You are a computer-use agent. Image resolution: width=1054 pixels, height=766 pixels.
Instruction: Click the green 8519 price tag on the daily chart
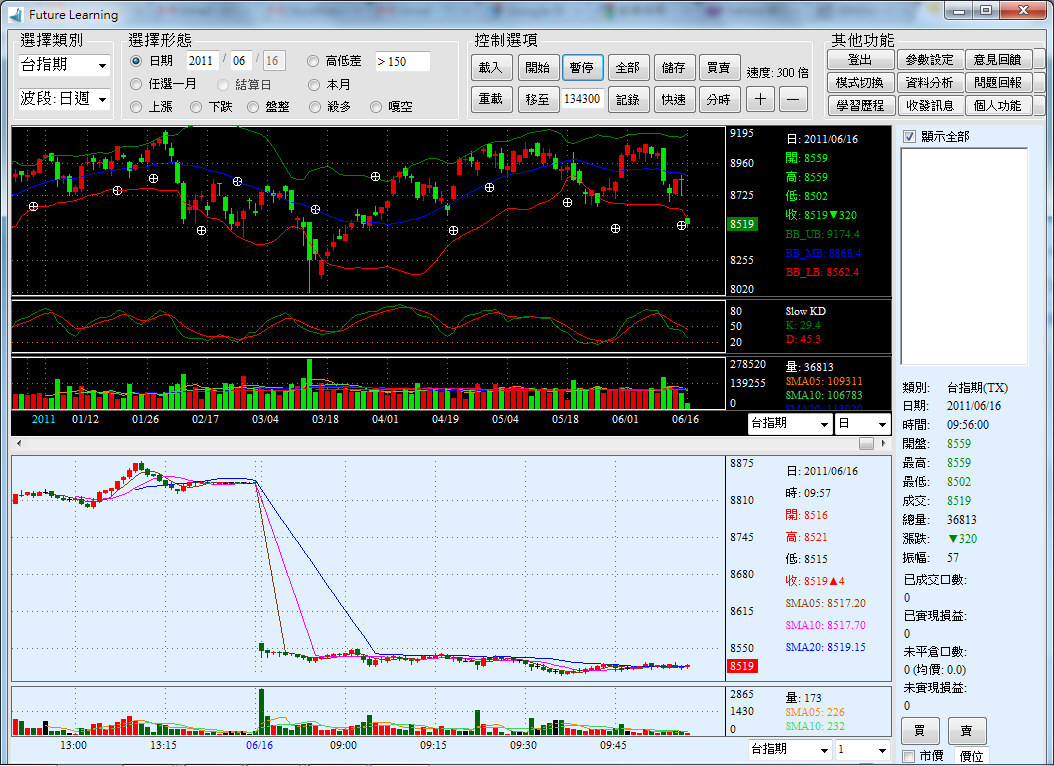pos(743,224)
